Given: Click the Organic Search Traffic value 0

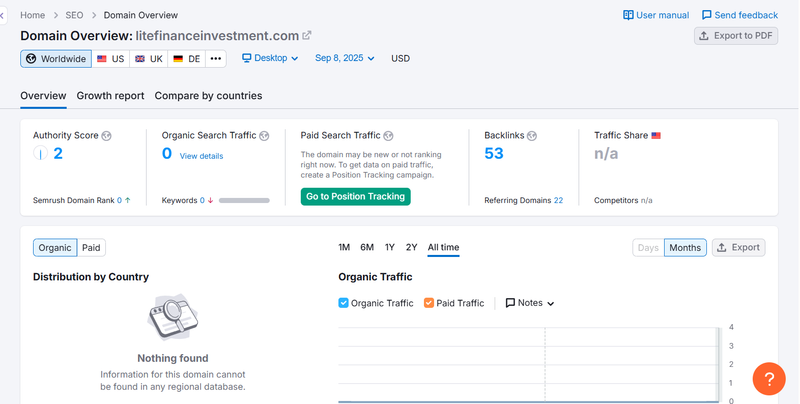Looking at the screenshot, I should pyautogui.click(x=167, y=153).
